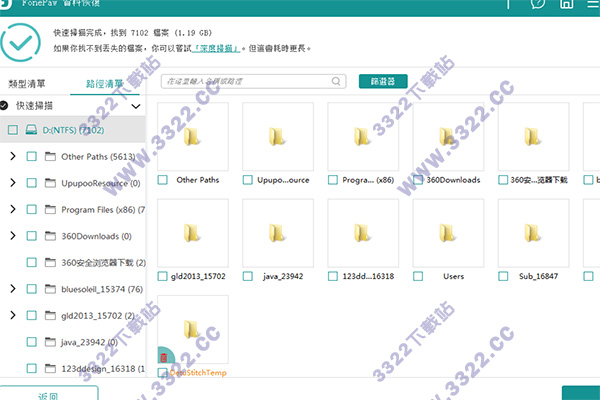Open the hamburger menu icon
This screenshot has height=400, width=600.
tap(593, 4)
